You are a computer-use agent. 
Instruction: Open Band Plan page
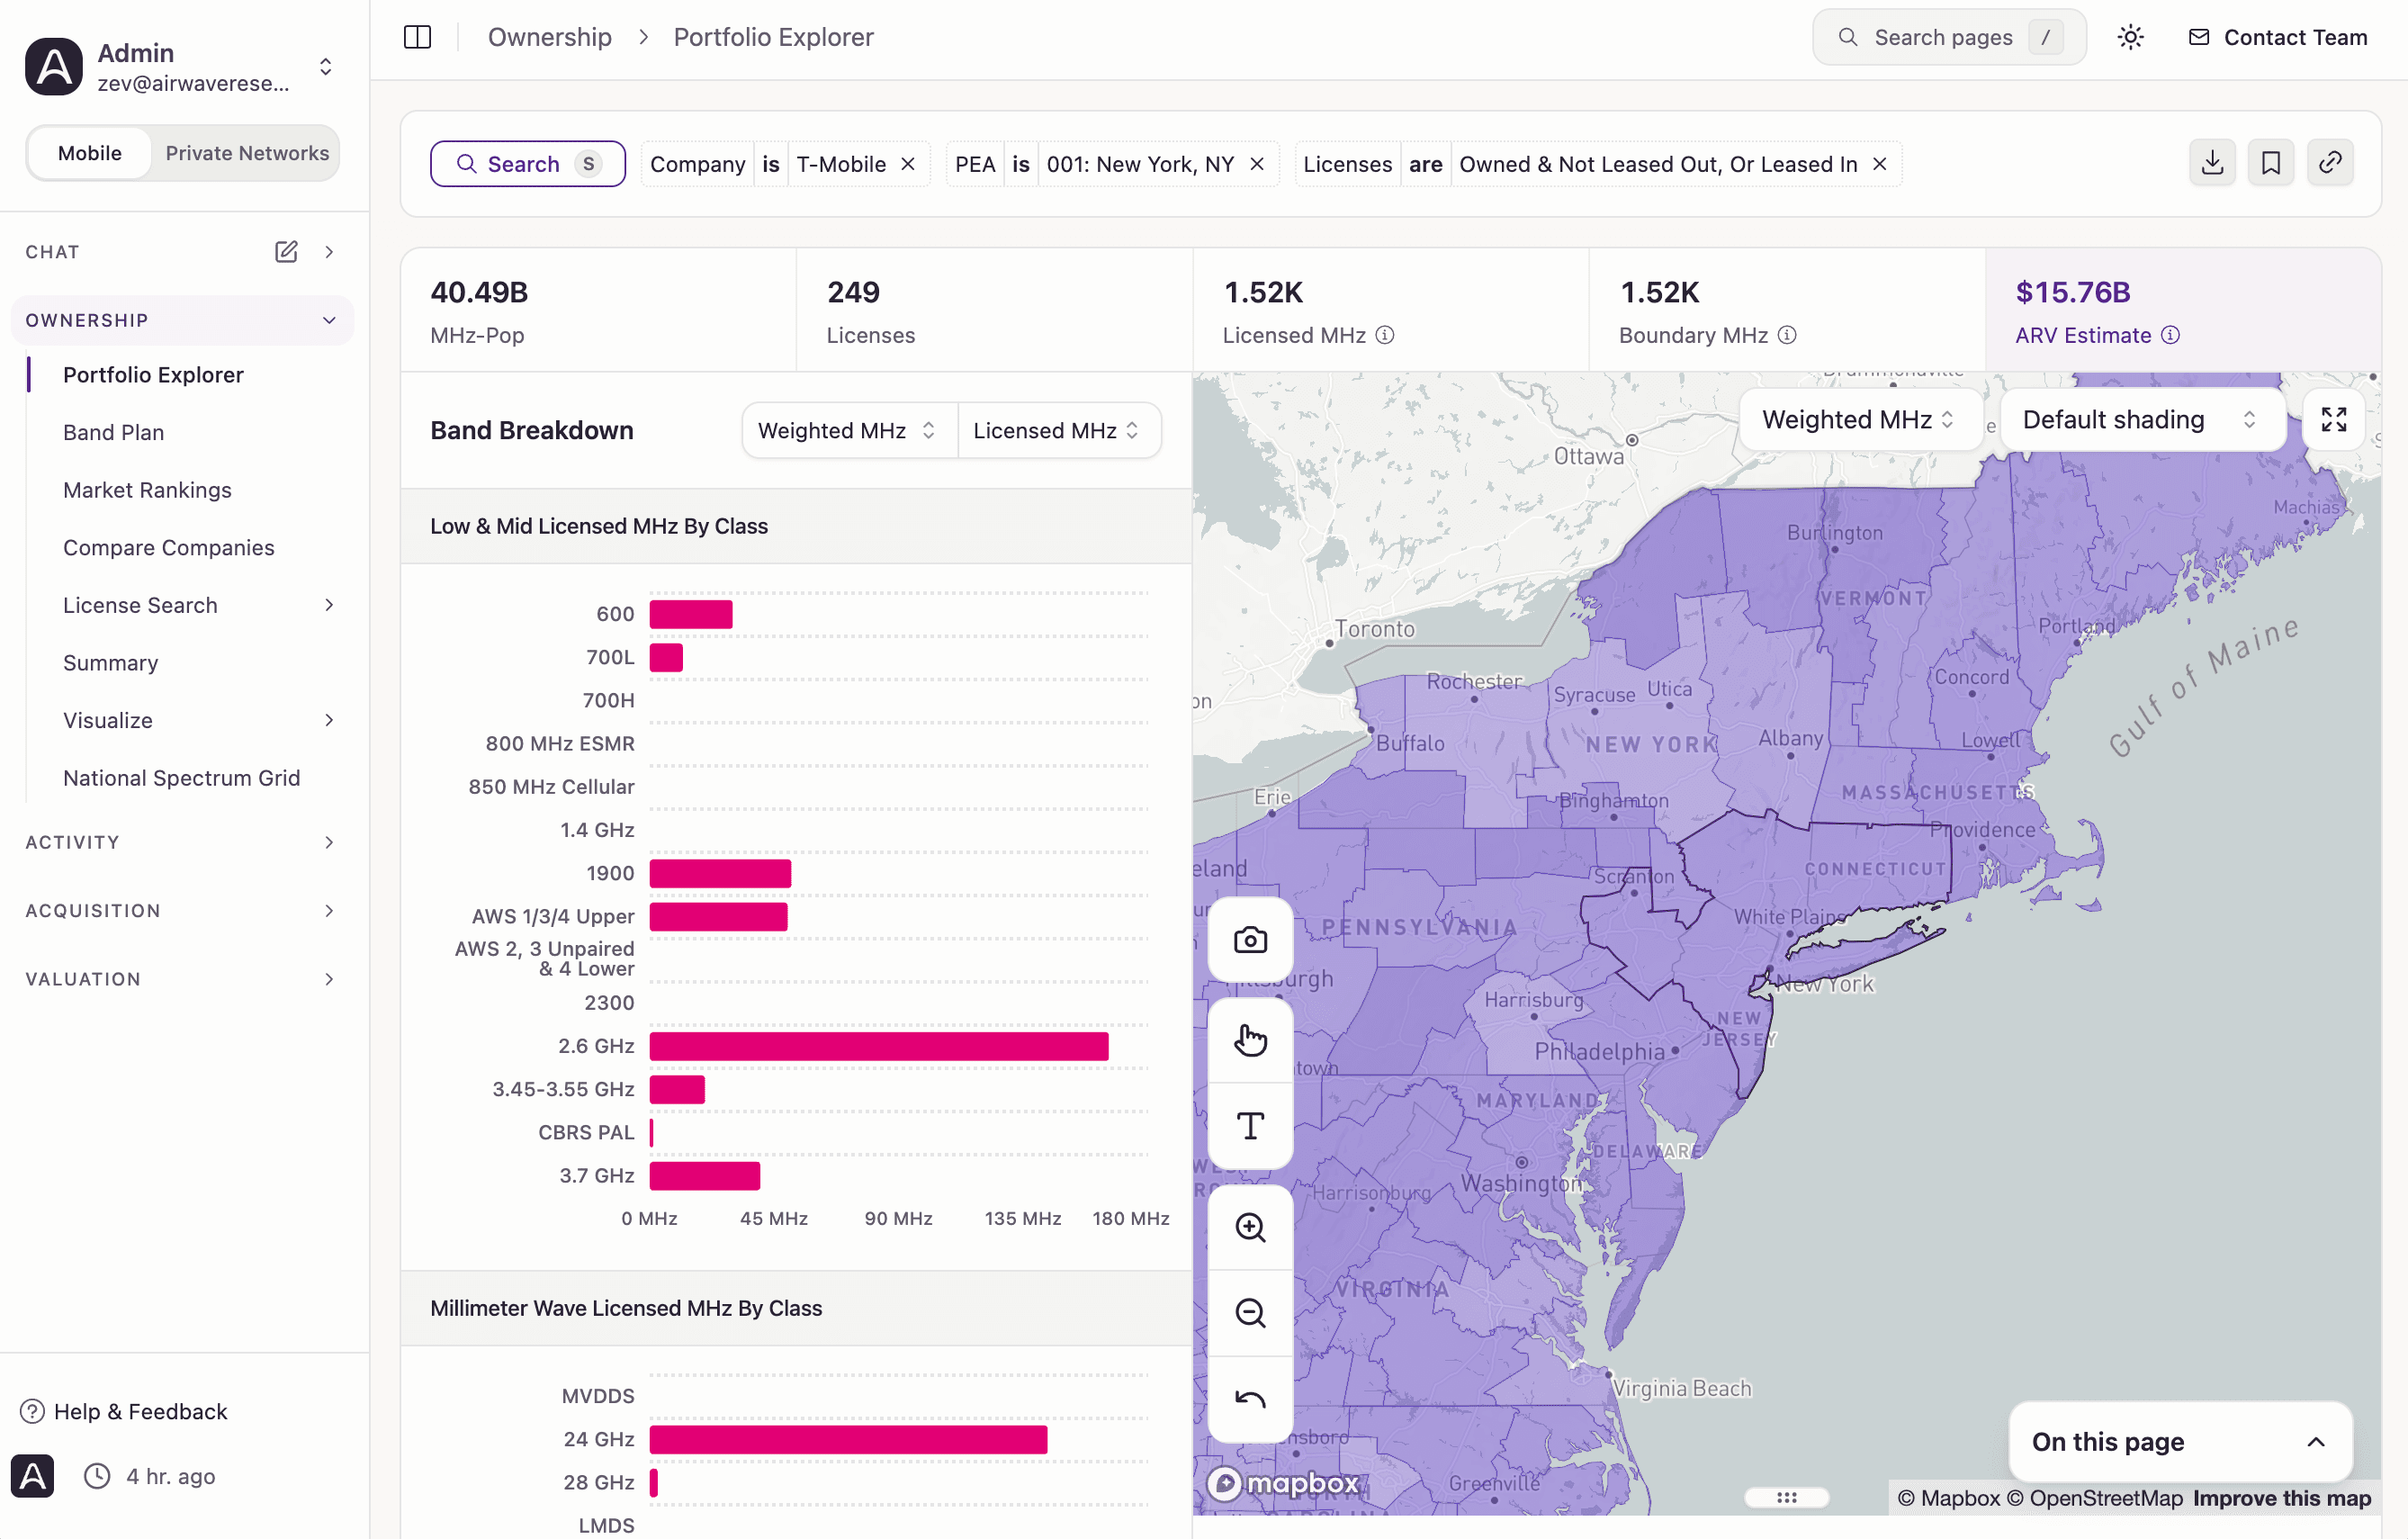[x=113, y=432]
